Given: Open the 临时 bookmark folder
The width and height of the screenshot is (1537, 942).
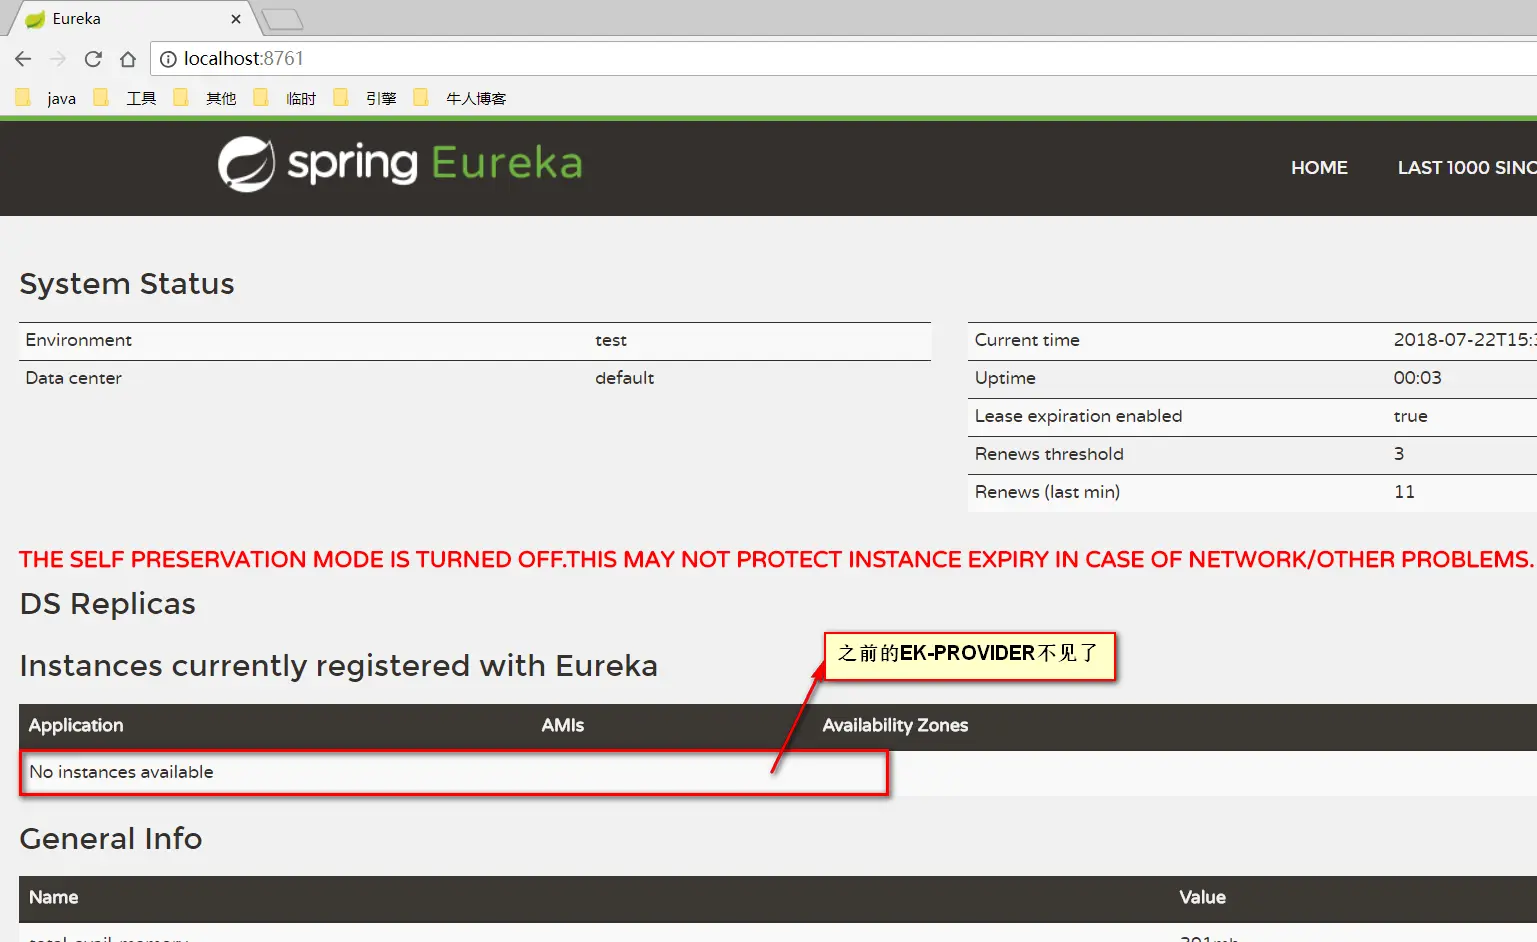Looking at the screenshot, I should 285,98.
